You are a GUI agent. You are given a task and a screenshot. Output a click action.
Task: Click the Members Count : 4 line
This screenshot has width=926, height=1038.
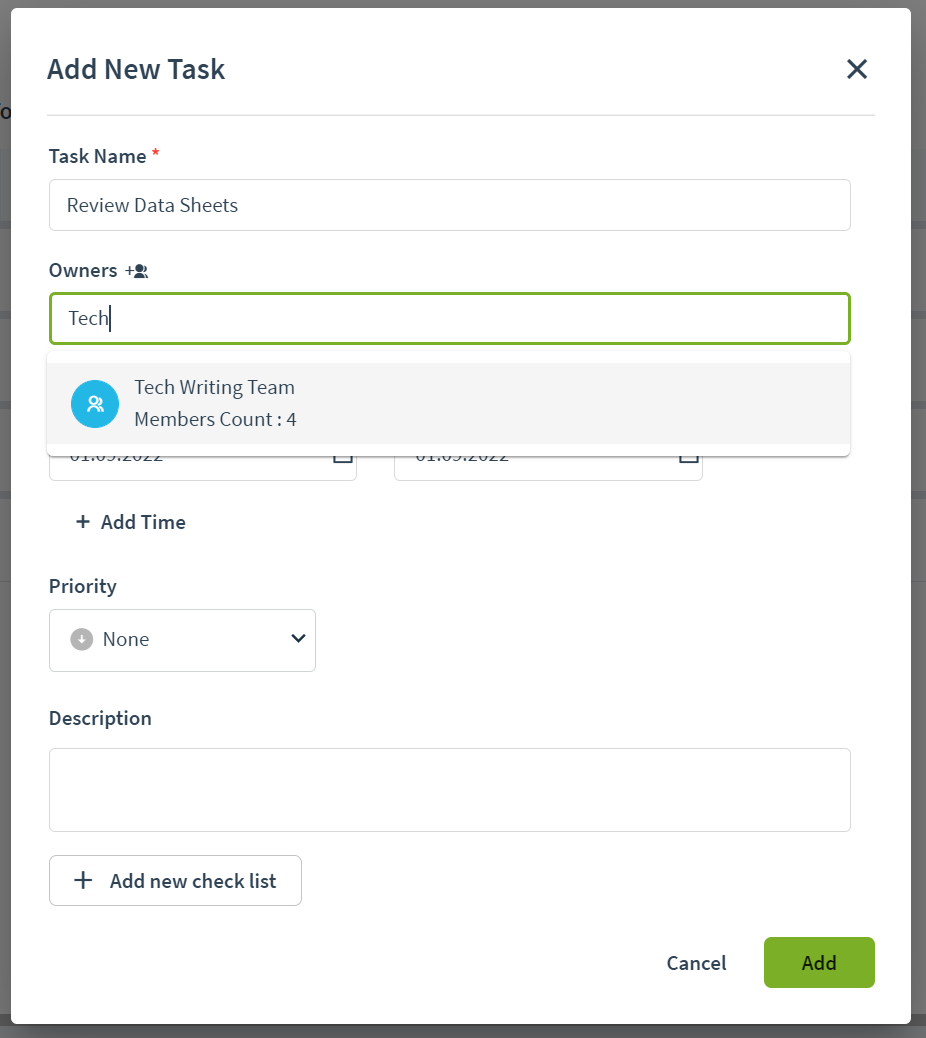(215, 420)
